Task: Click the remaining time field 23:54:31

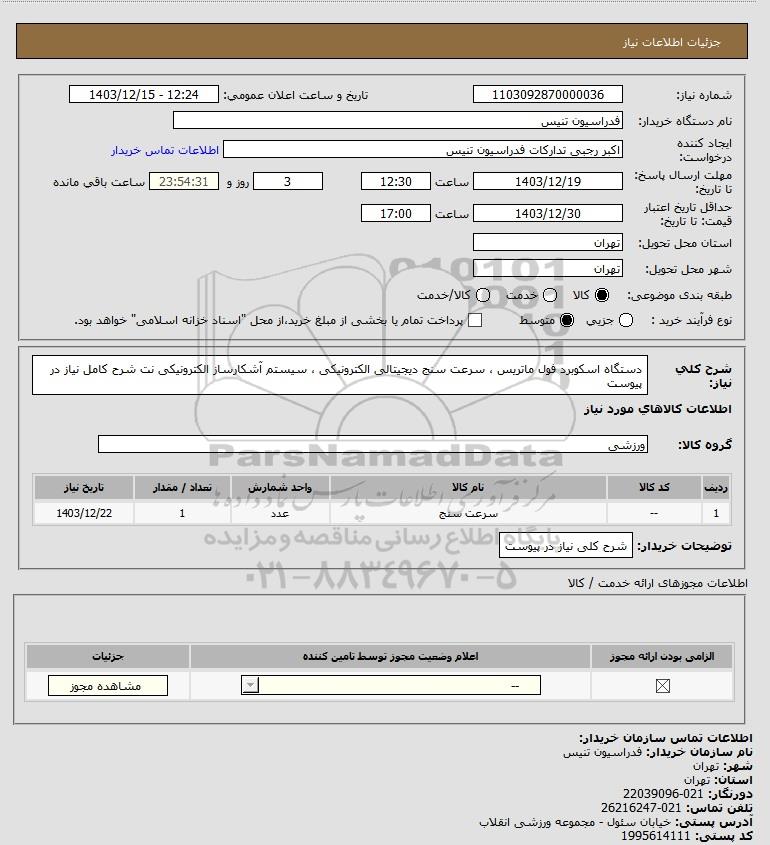Action: (x=184, y=181)
